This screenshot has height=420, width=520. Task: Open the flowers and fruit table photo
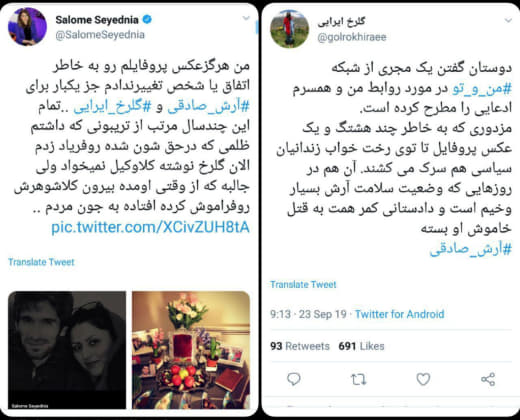point(191,350)
